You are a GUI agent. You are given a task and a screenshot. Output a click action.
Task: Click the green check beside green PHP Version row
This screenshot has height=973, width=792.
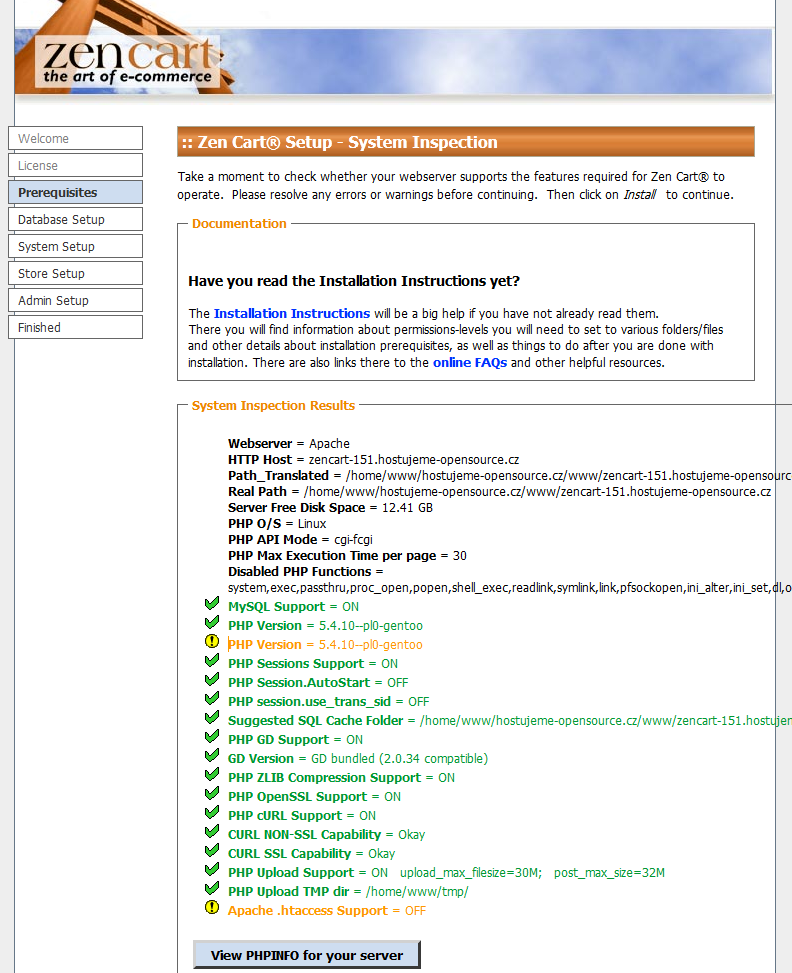coord(212,622)
